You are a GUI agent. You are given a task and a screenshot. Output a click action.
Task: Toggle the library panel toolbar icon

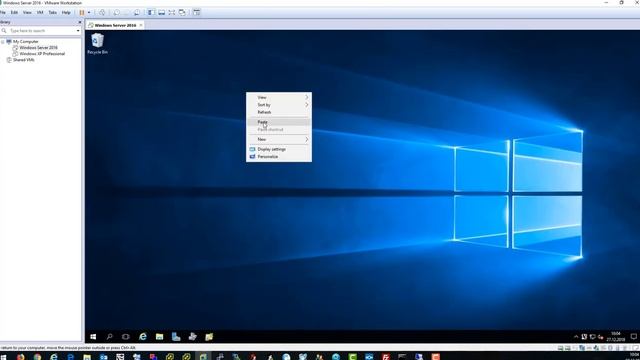coord(151,13)
